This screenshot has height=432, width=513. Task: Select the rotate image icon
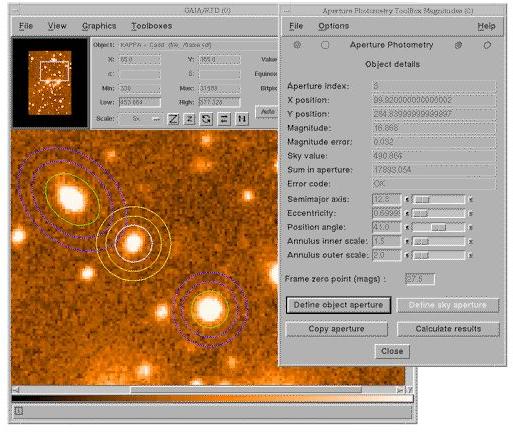pyautogui.click(x=206, y=119)
